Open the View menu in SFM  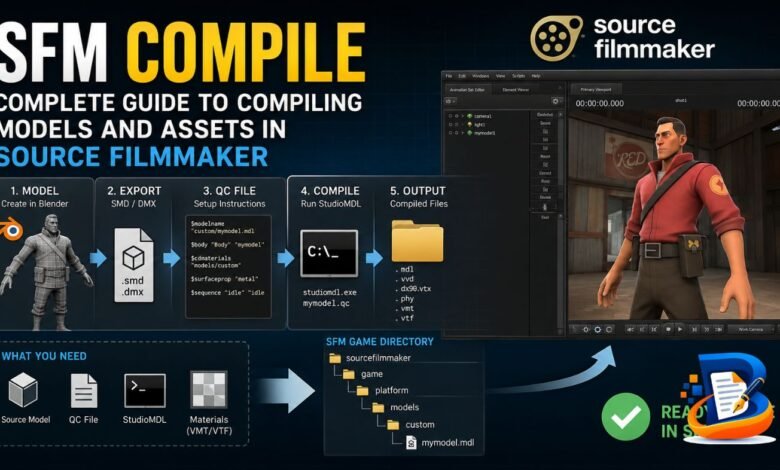(500, 76)
